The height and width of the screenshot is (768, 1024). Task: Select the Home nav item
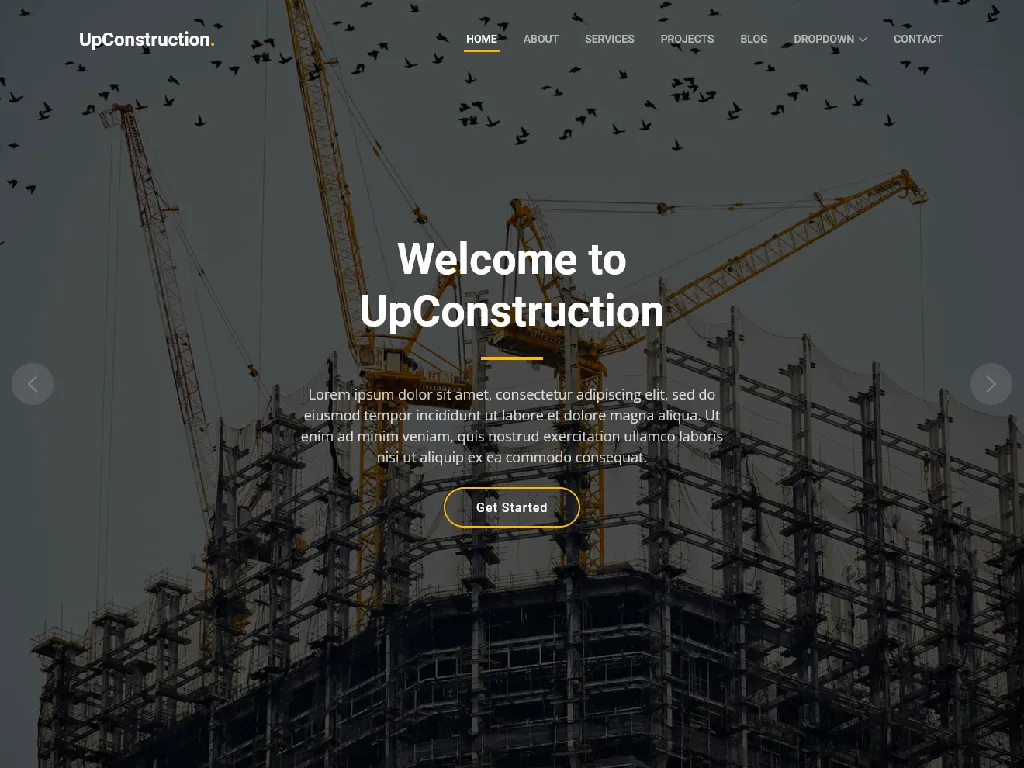point(481,39)
